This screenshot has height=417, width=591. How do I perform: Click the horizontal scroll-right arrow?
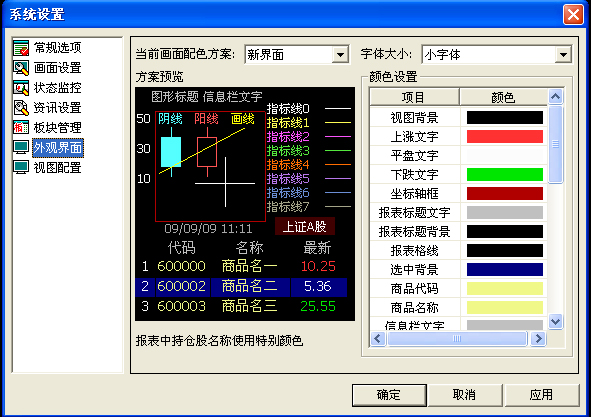[x=538, y=339]
